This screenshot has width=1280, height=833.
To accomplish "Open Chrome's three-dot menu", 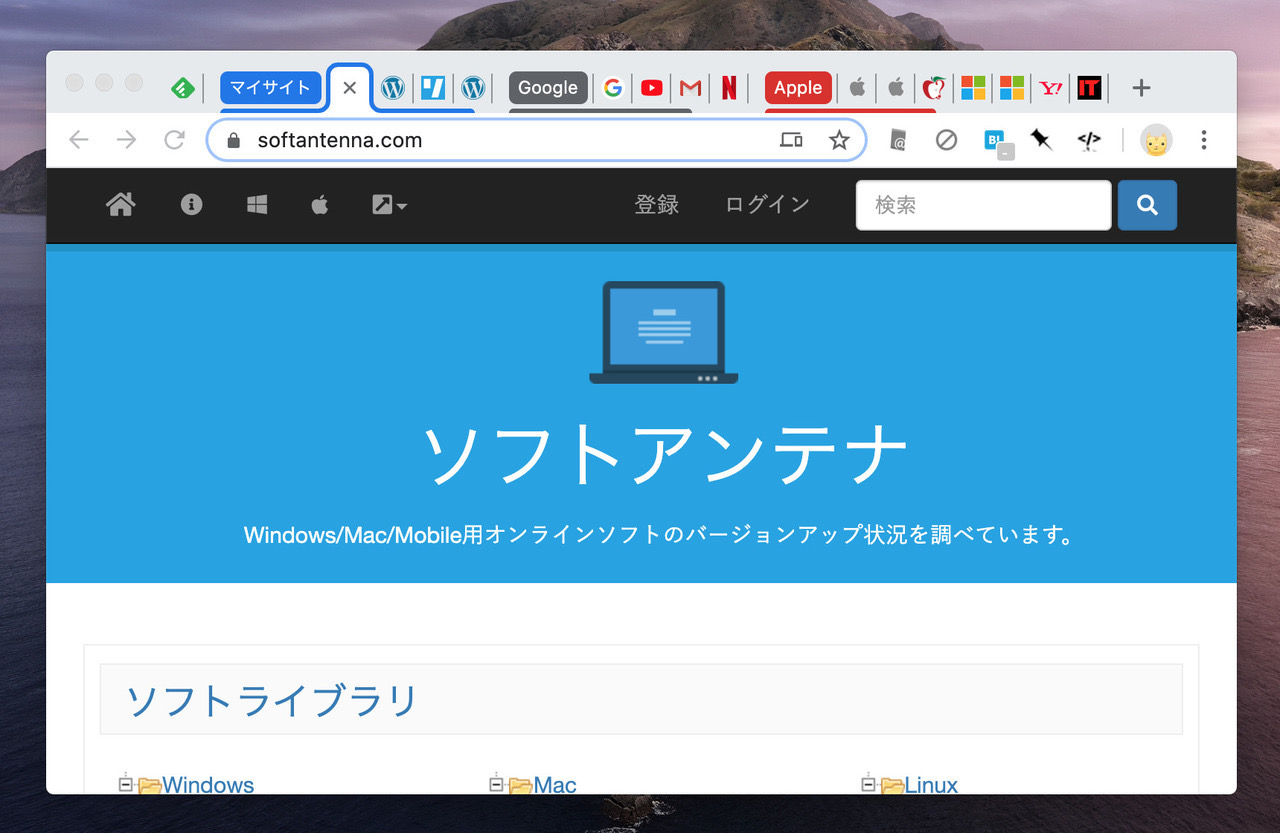I will tap(1204, 140).
